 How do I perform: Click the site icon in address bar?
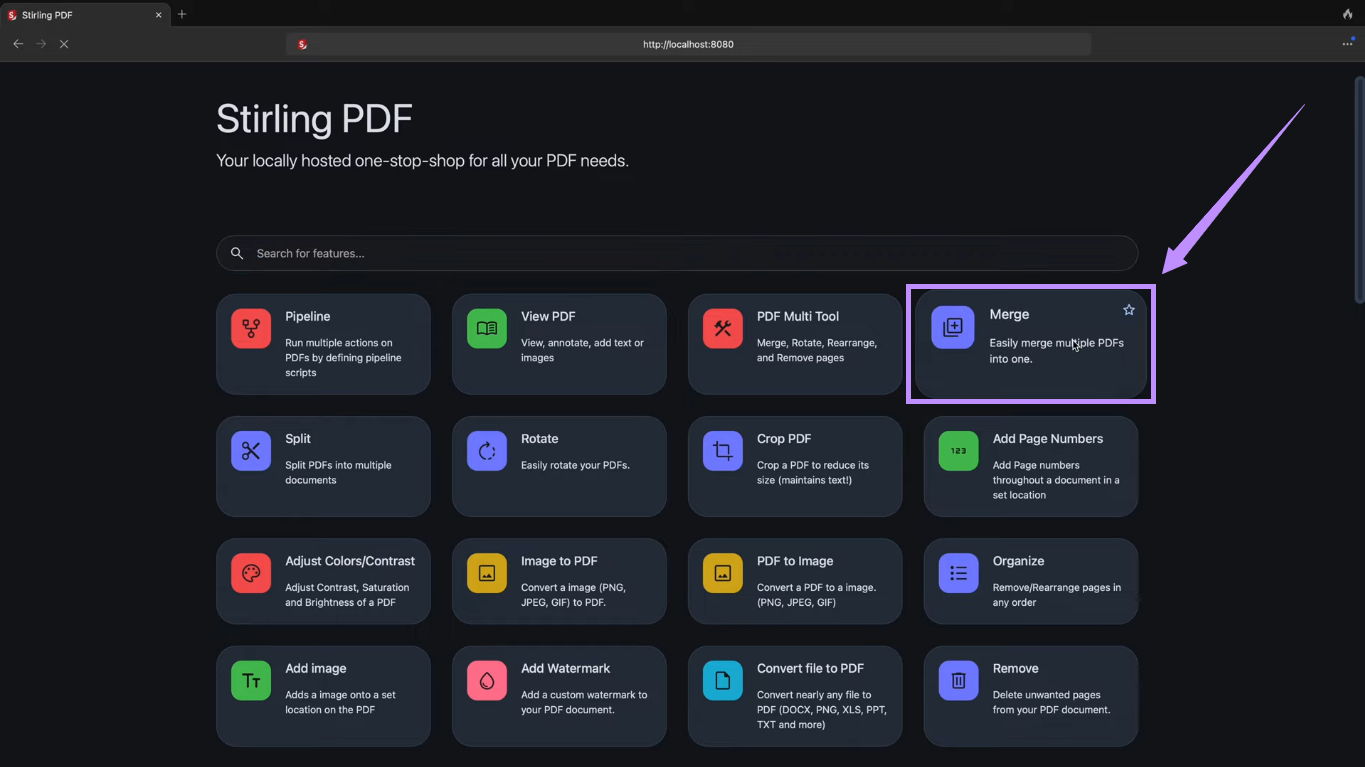pos(302,44)
